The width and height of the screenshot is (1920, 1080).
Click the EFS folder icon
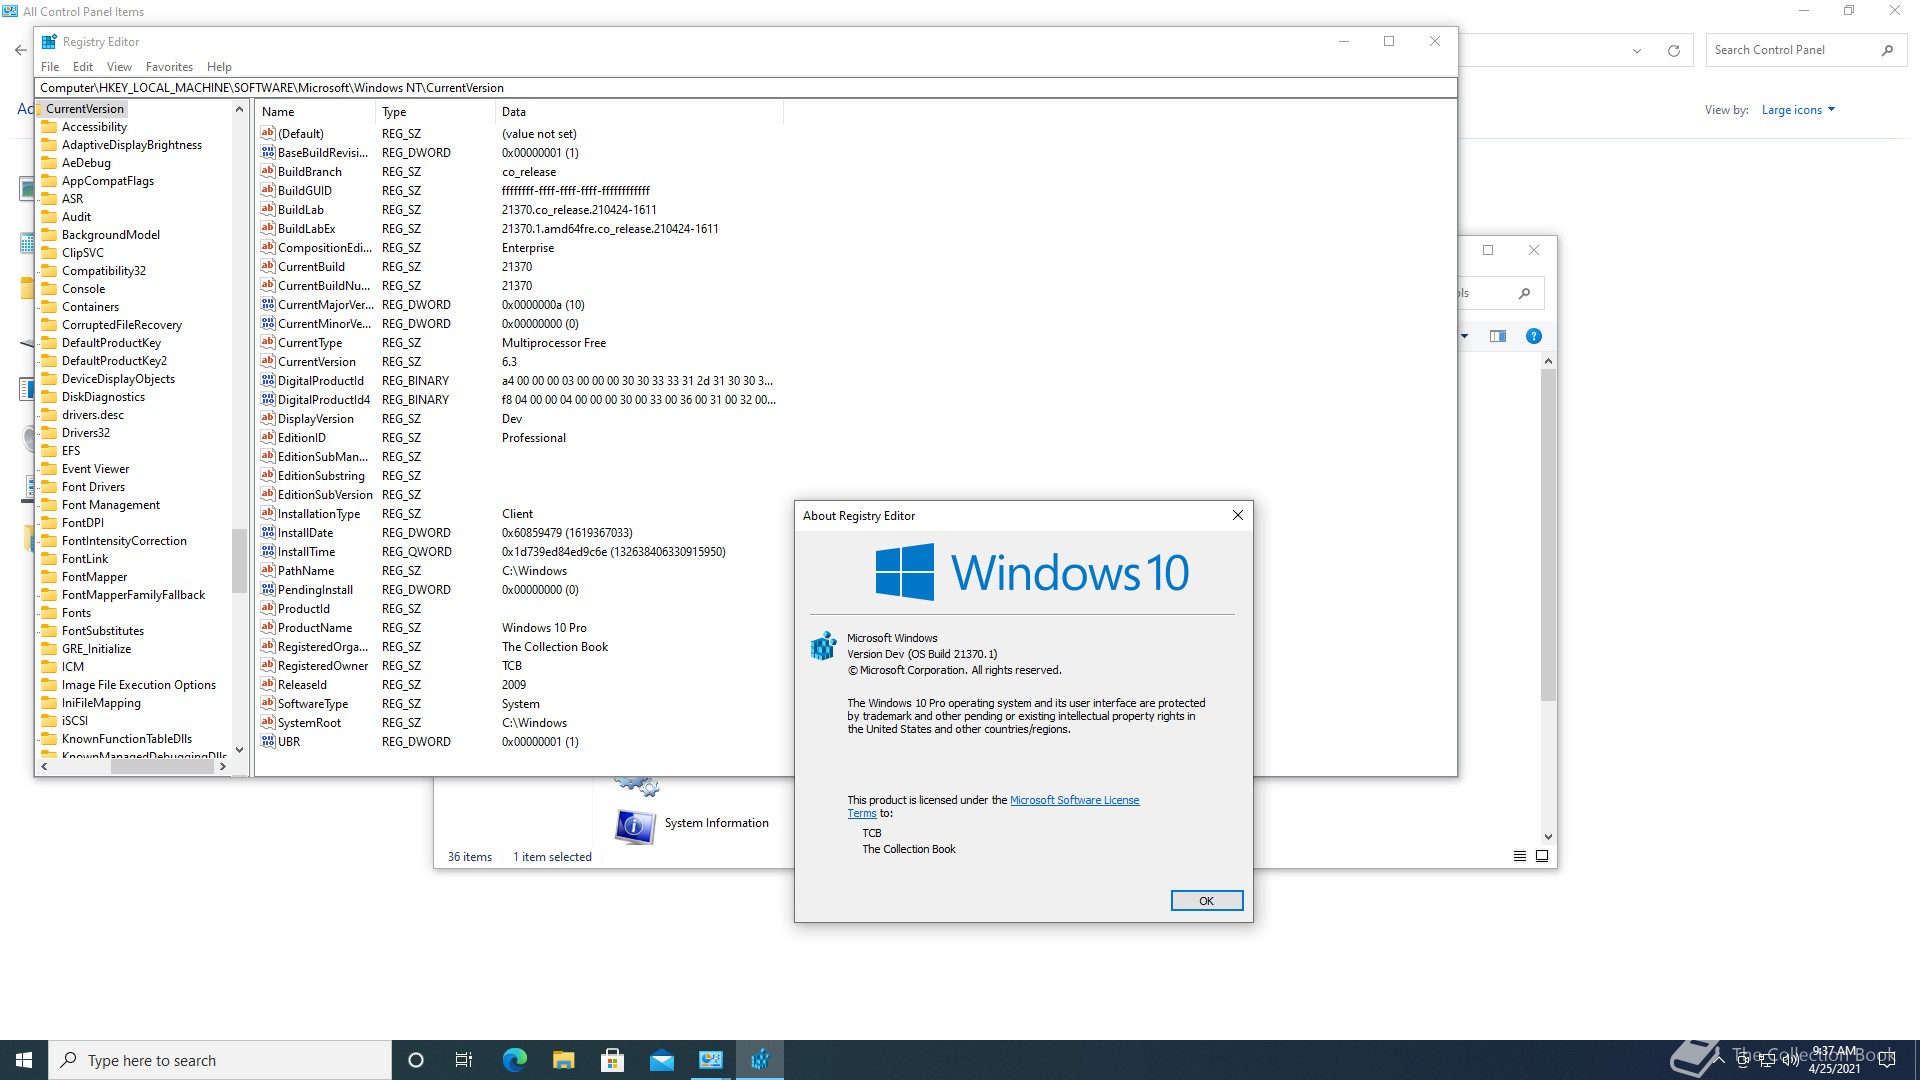tap(49, 451)
